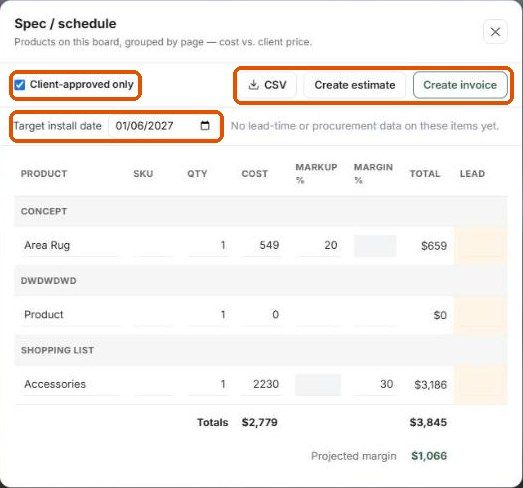Edit Product row quantity field

(x=209, y=315)
